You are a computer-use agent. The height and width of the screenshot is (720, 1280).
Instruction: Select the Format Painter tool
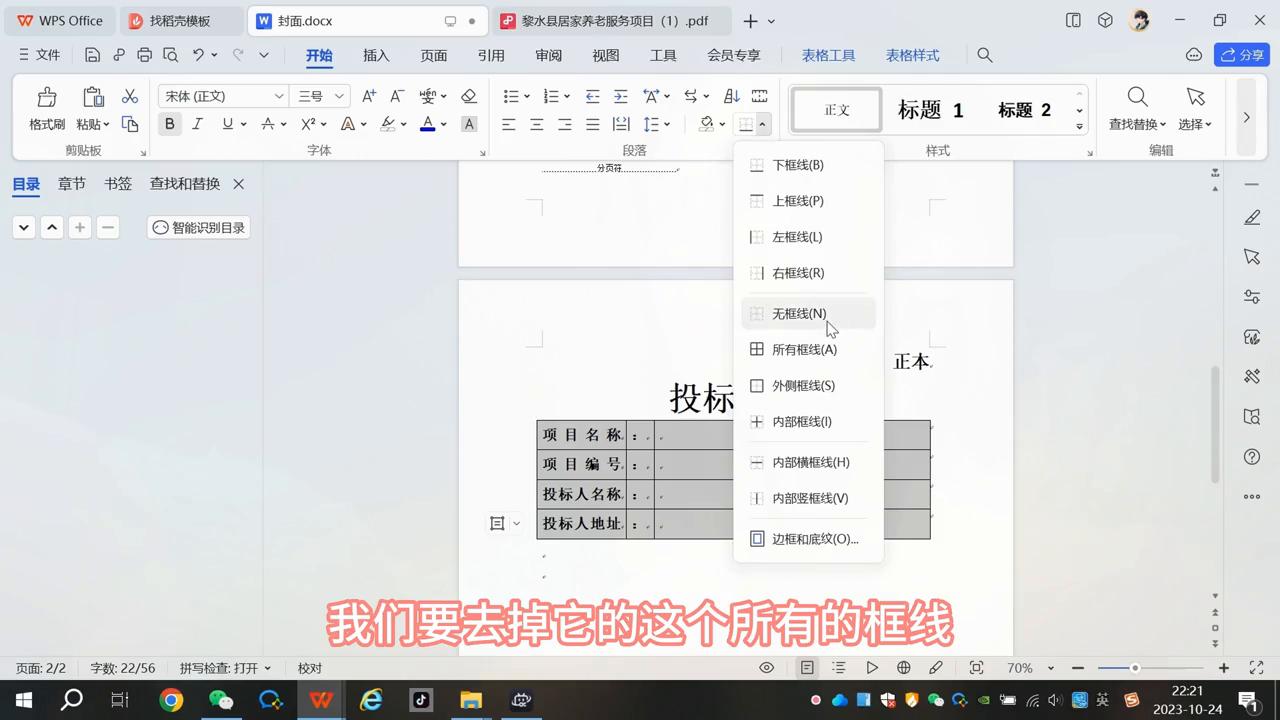pyautogui.click(x=46, y=110)
